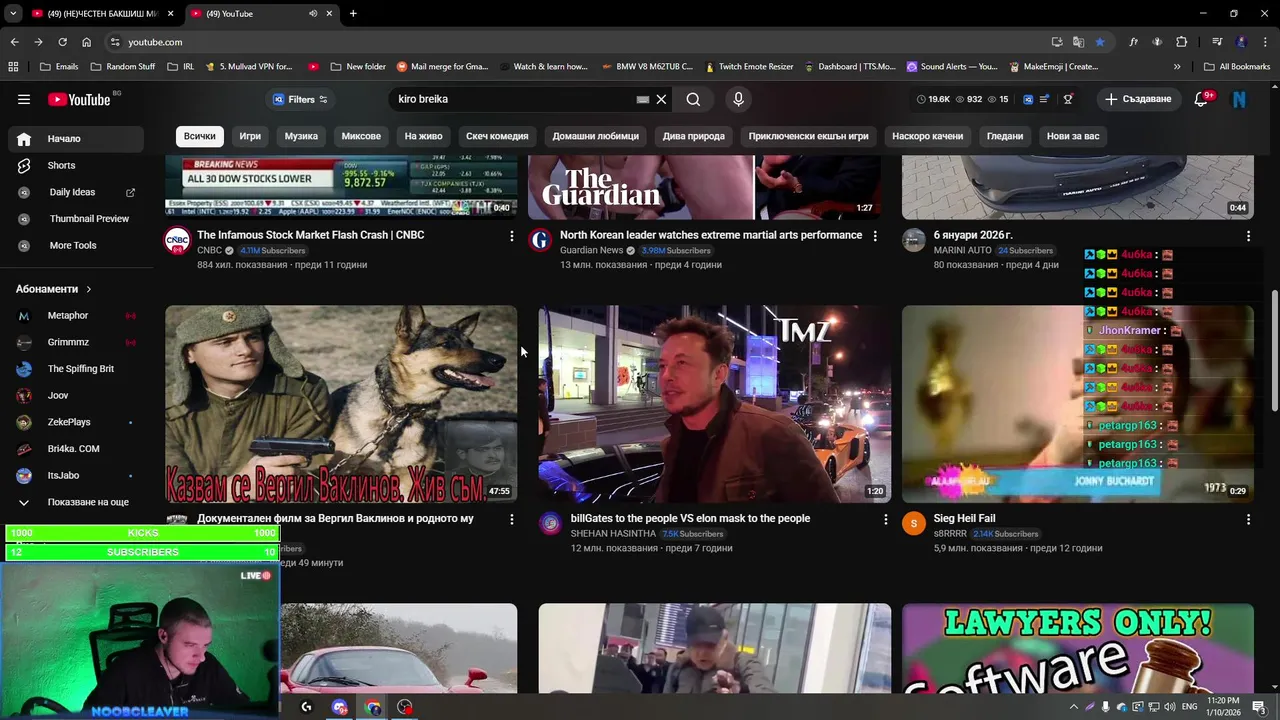Open the YouTube hamburger guide menu
1280x720 pixels.
click(24, 99)
